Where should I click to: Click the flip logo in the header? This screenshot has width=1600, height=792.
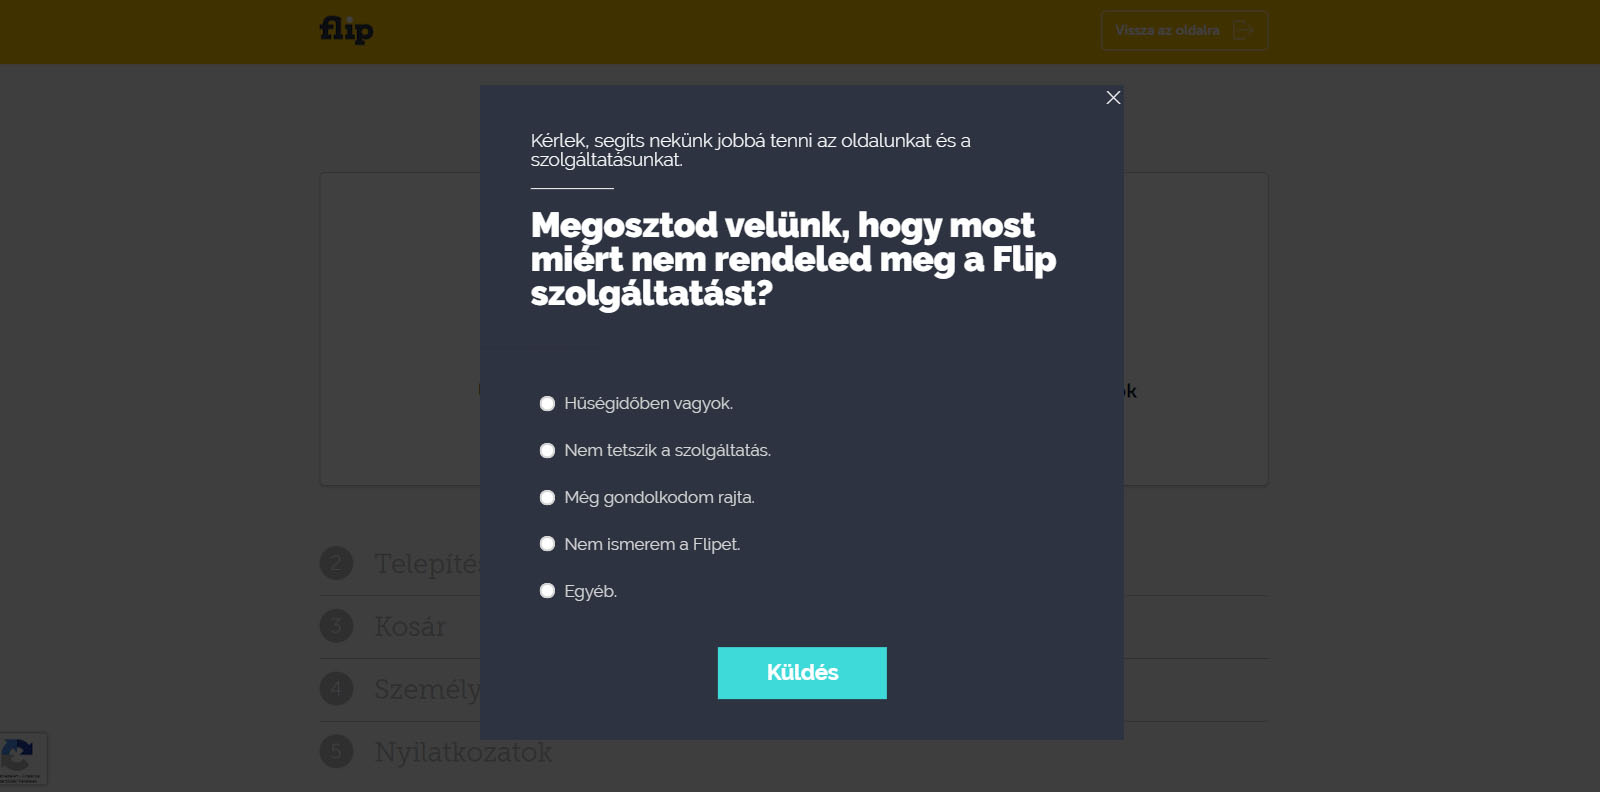click(345, 30)
